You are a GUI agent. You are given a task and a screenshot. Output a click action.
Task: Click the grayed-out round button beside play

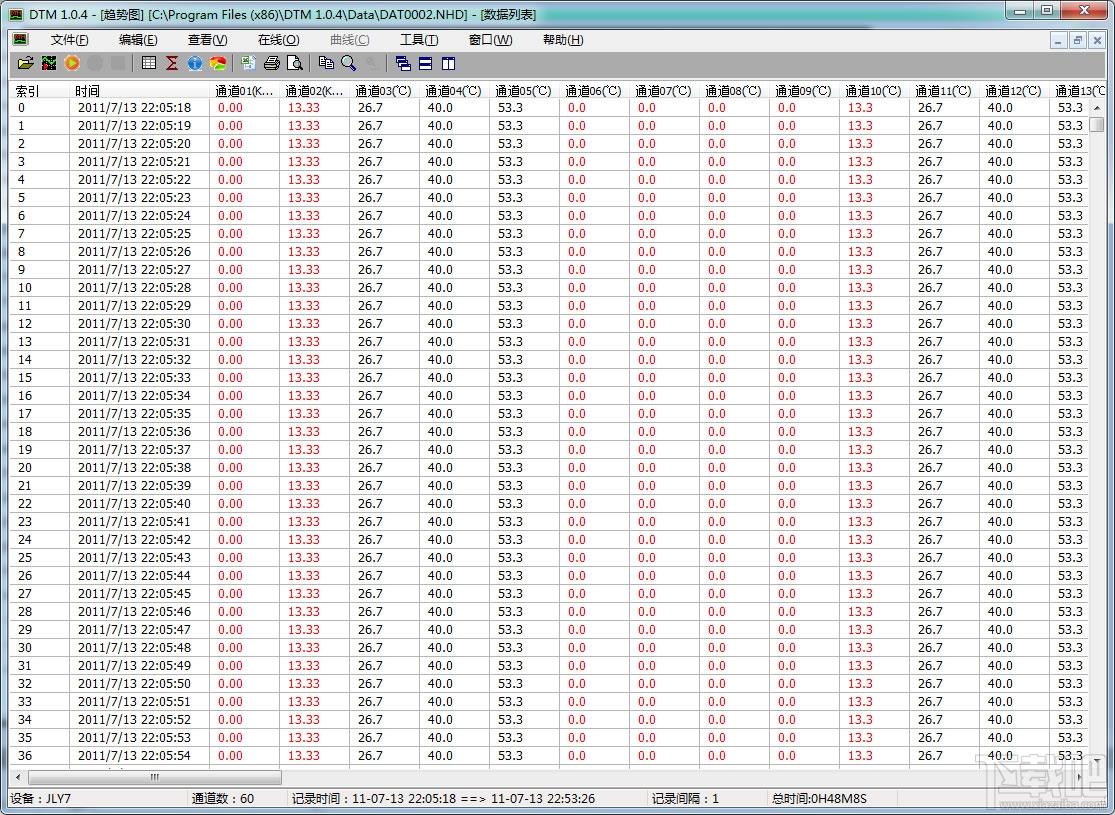(x=95, y=63)
